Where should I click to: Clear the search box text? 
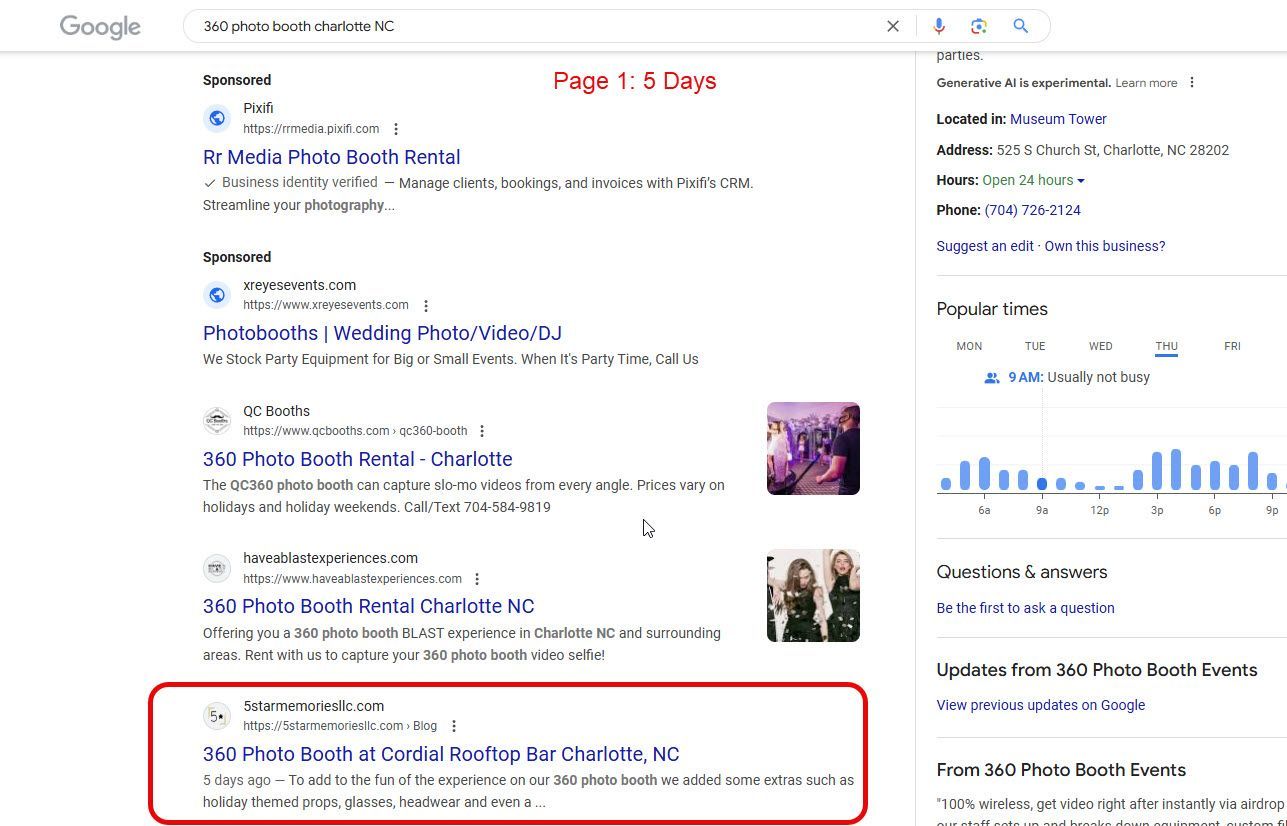pos(893,26)
